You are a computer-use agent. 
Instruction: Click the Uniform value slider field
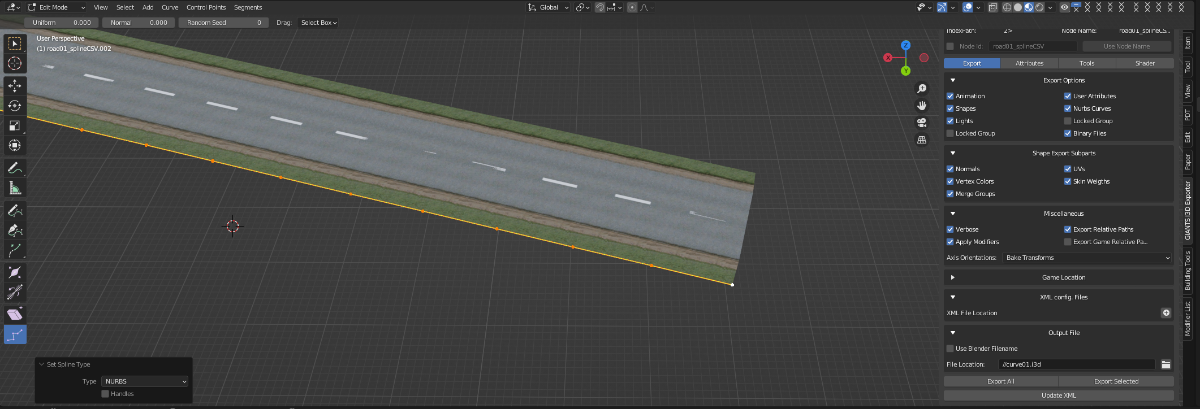(x=62, y=22)
